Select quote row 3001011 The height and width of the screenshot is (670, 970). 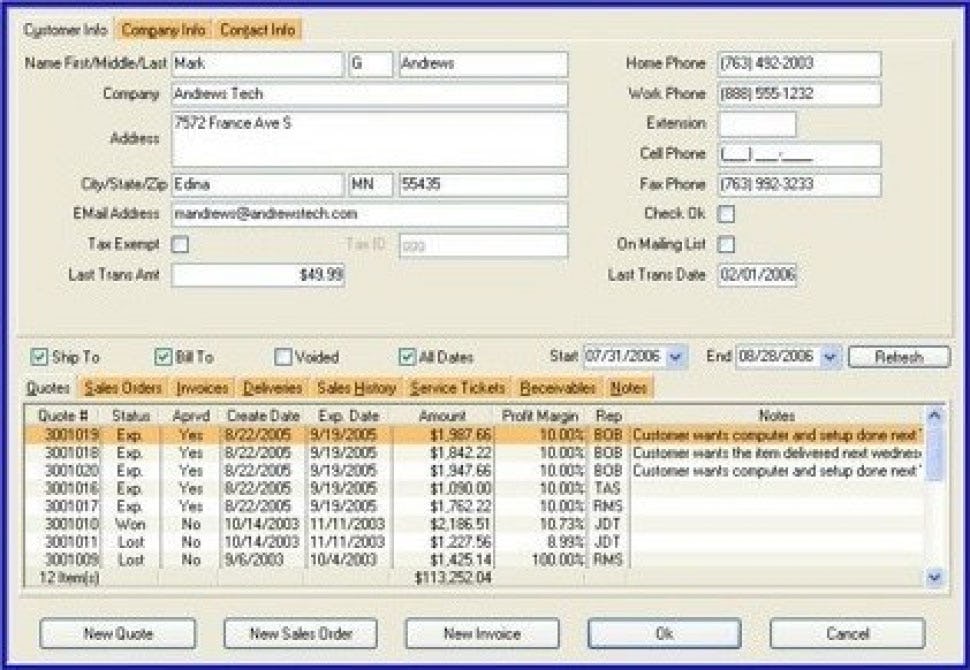(x=474, y=542)
